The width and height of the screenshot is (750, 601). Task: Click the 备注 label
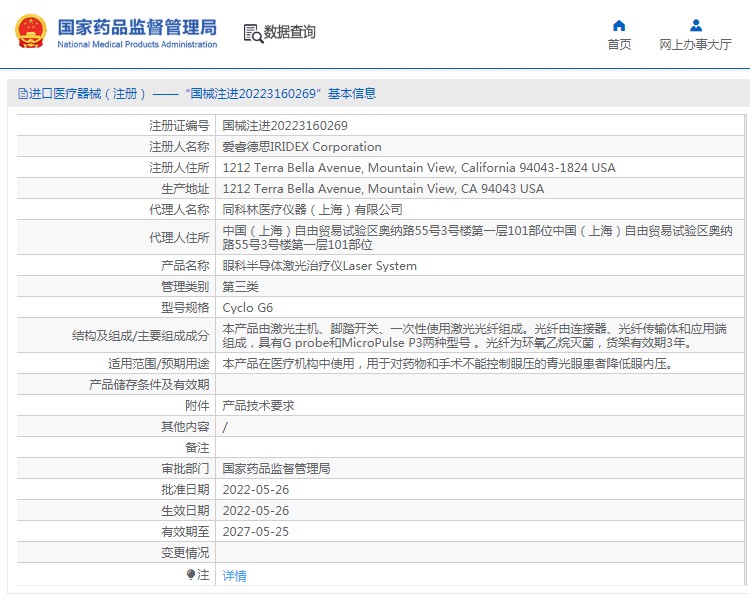pos(197,448)
